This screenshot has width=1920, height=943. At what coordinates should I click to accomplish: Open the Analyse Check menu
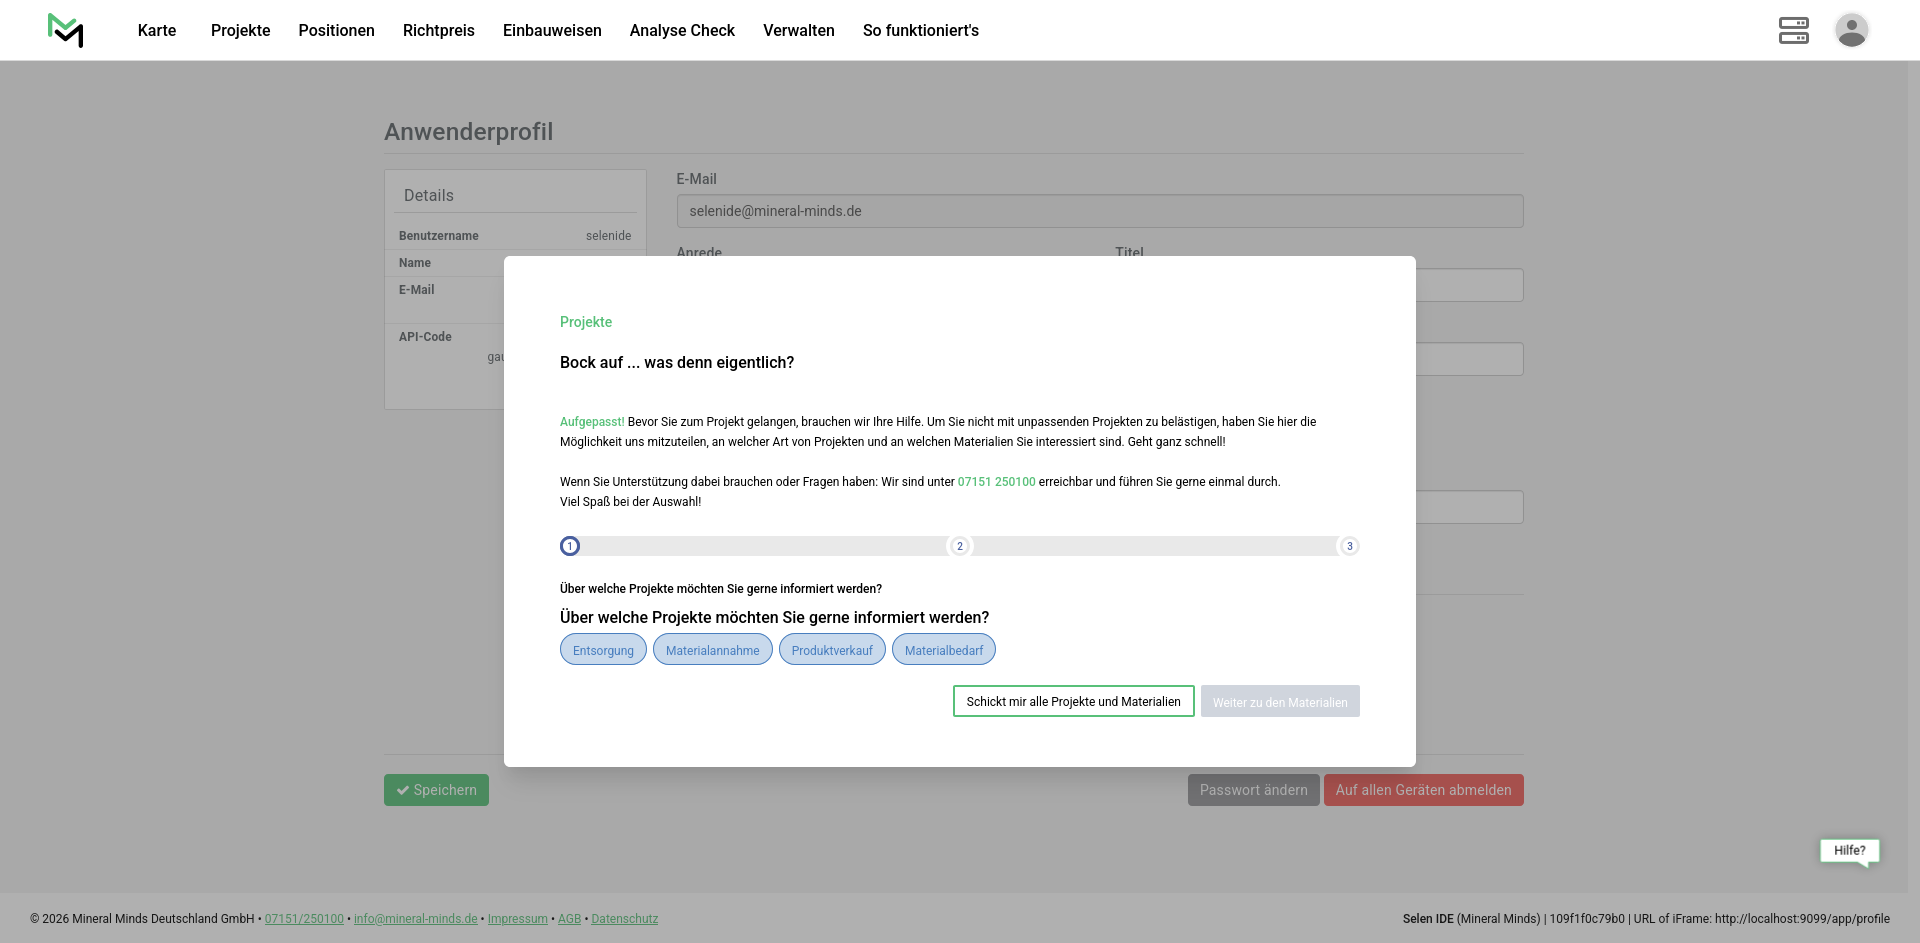(x=682, y=31)
